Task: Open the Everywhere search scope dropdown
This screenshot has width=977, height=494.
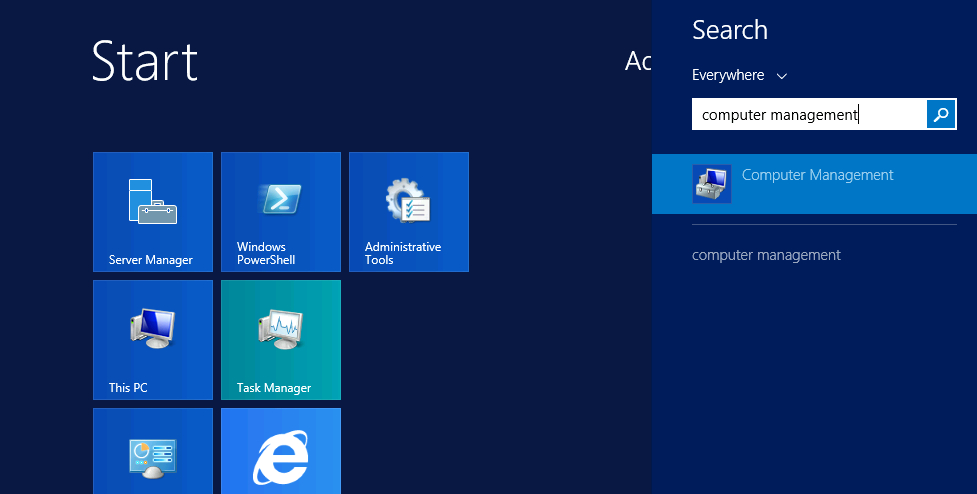Action: 740,75
